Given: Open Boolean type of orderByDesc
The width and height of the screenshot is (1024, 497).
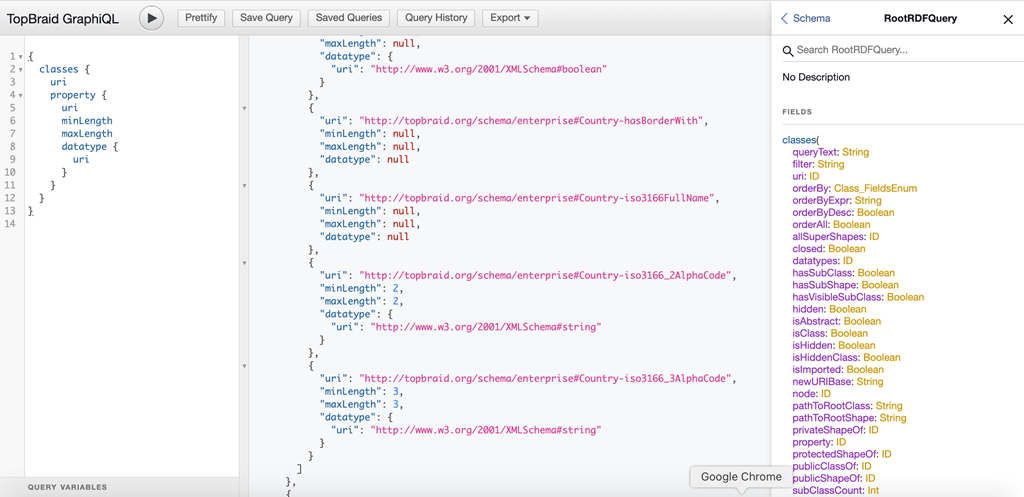Looking at the screenshot, I should [876, 212].
